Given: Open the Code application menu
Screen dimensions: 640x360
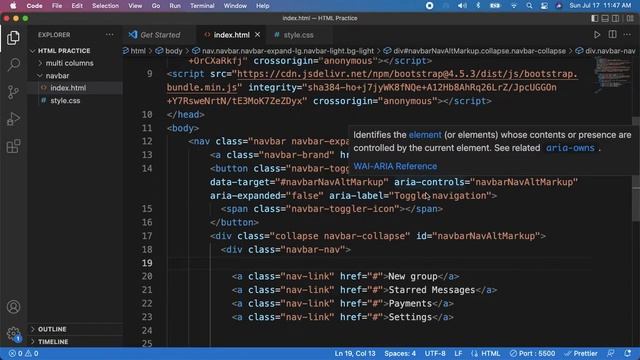Looking at the screenshot, I should (x=34, y=6).
